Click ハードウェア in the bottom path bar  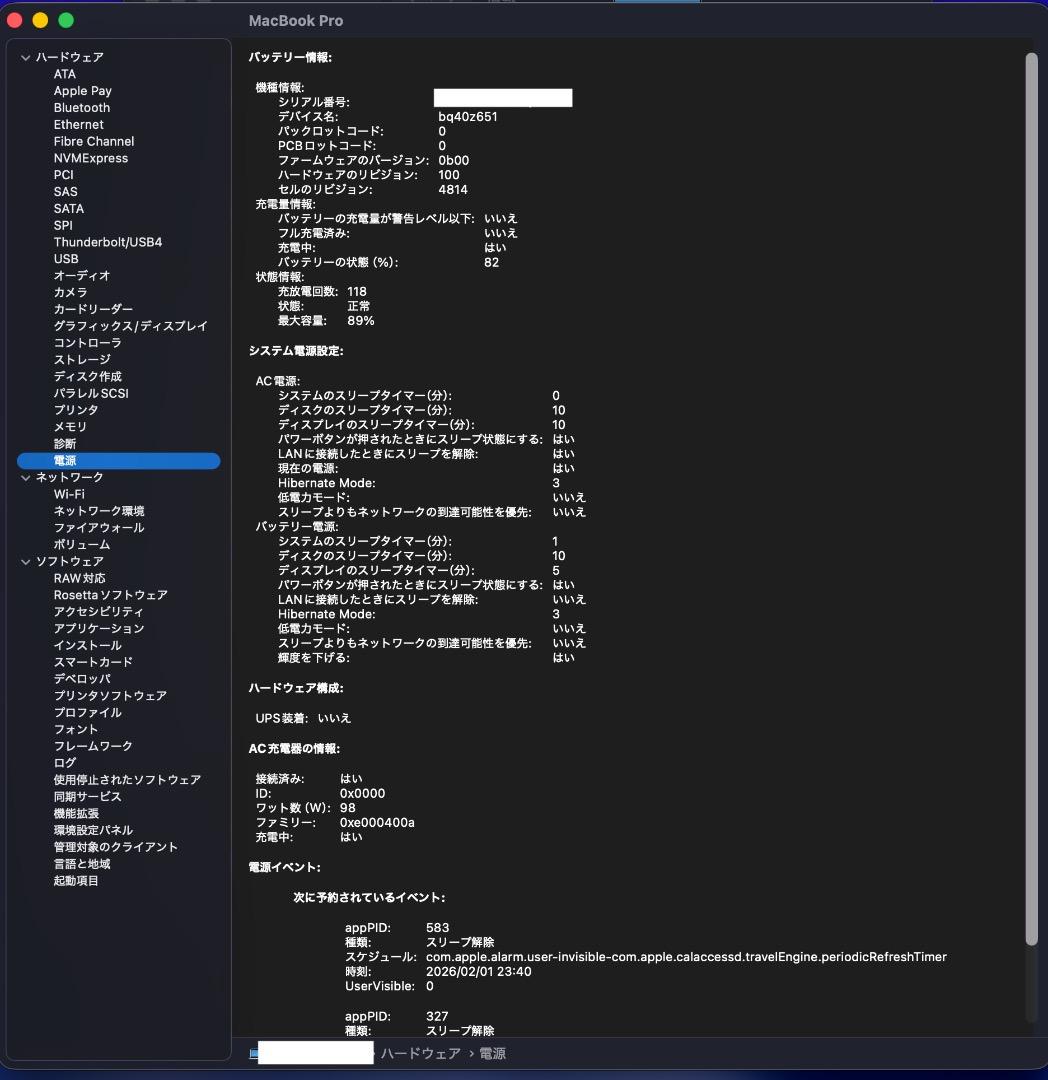click(x=420, y=1054)
